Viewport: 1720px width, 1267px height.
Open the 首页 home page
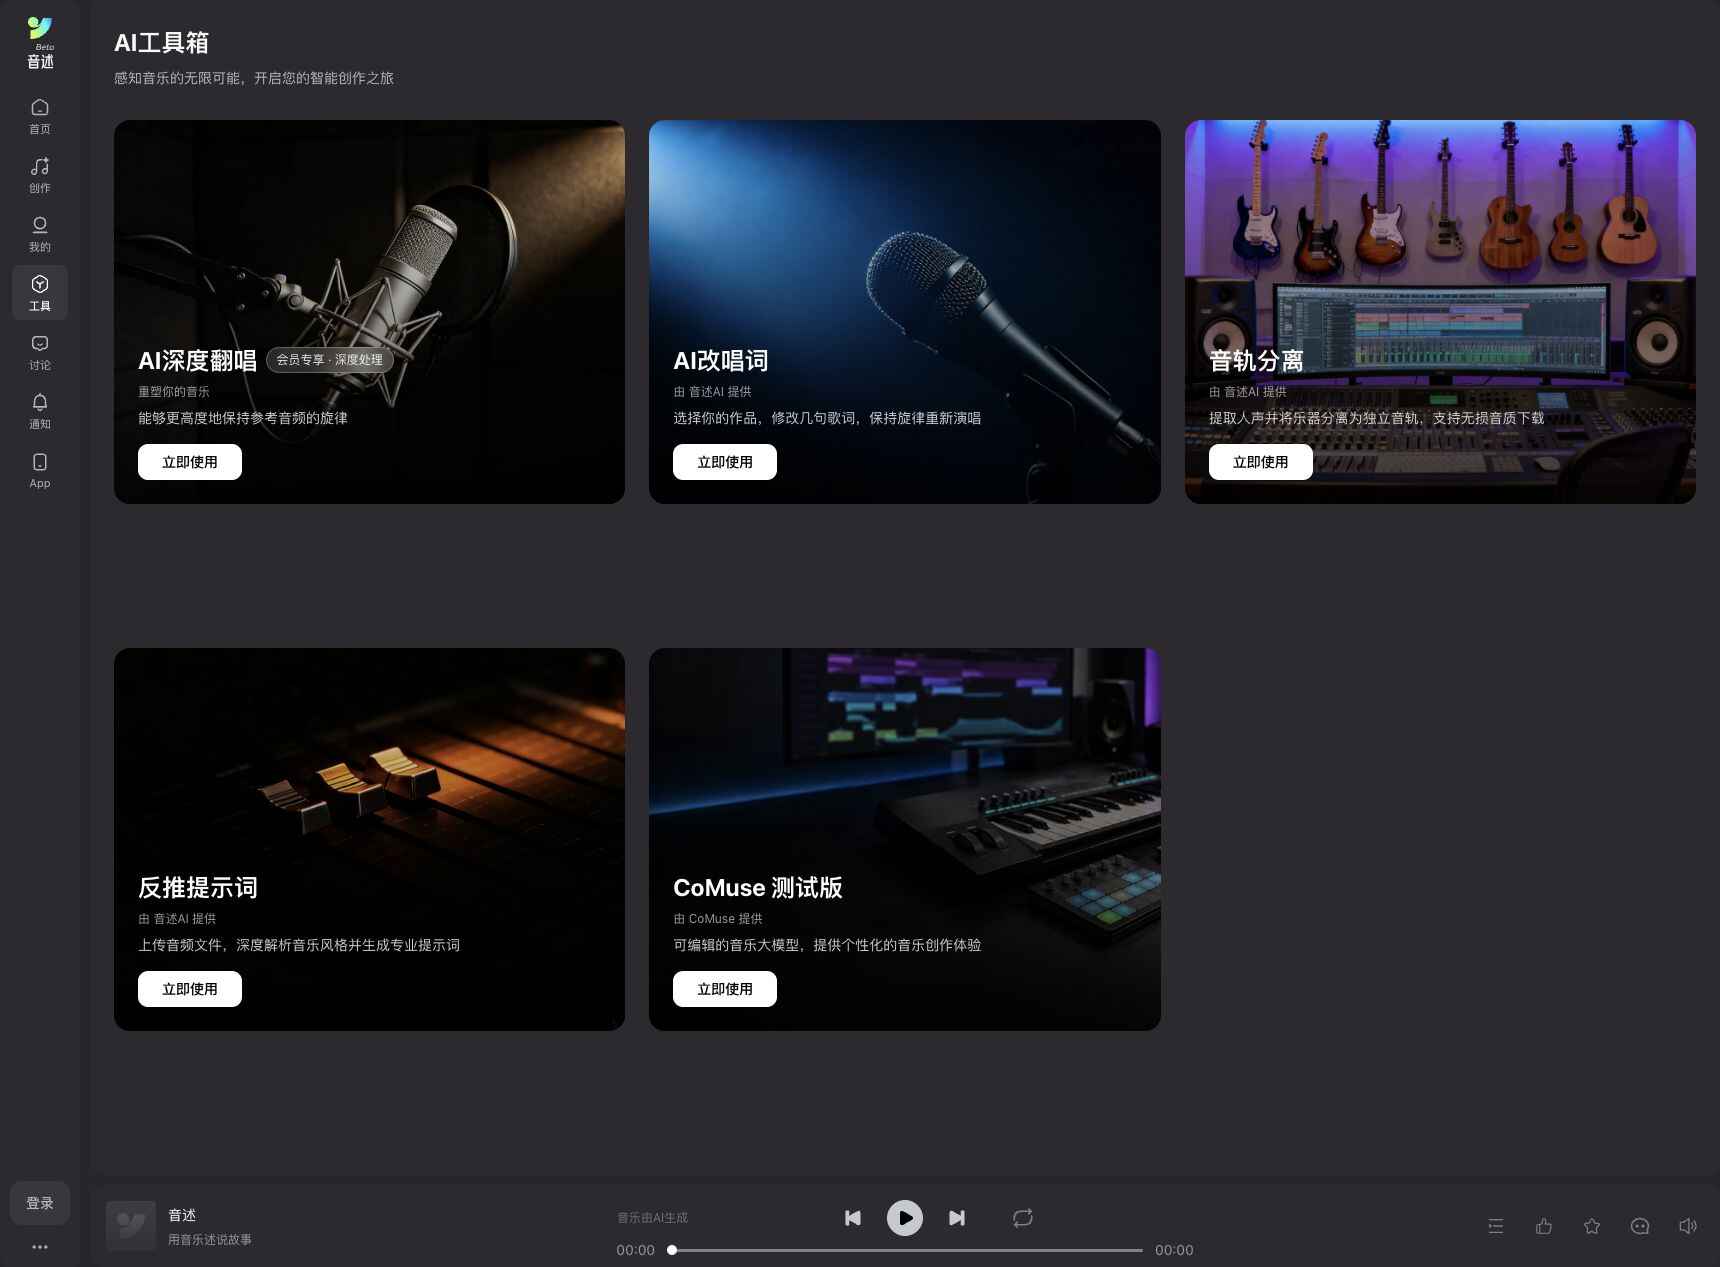(x=40, y=116)
